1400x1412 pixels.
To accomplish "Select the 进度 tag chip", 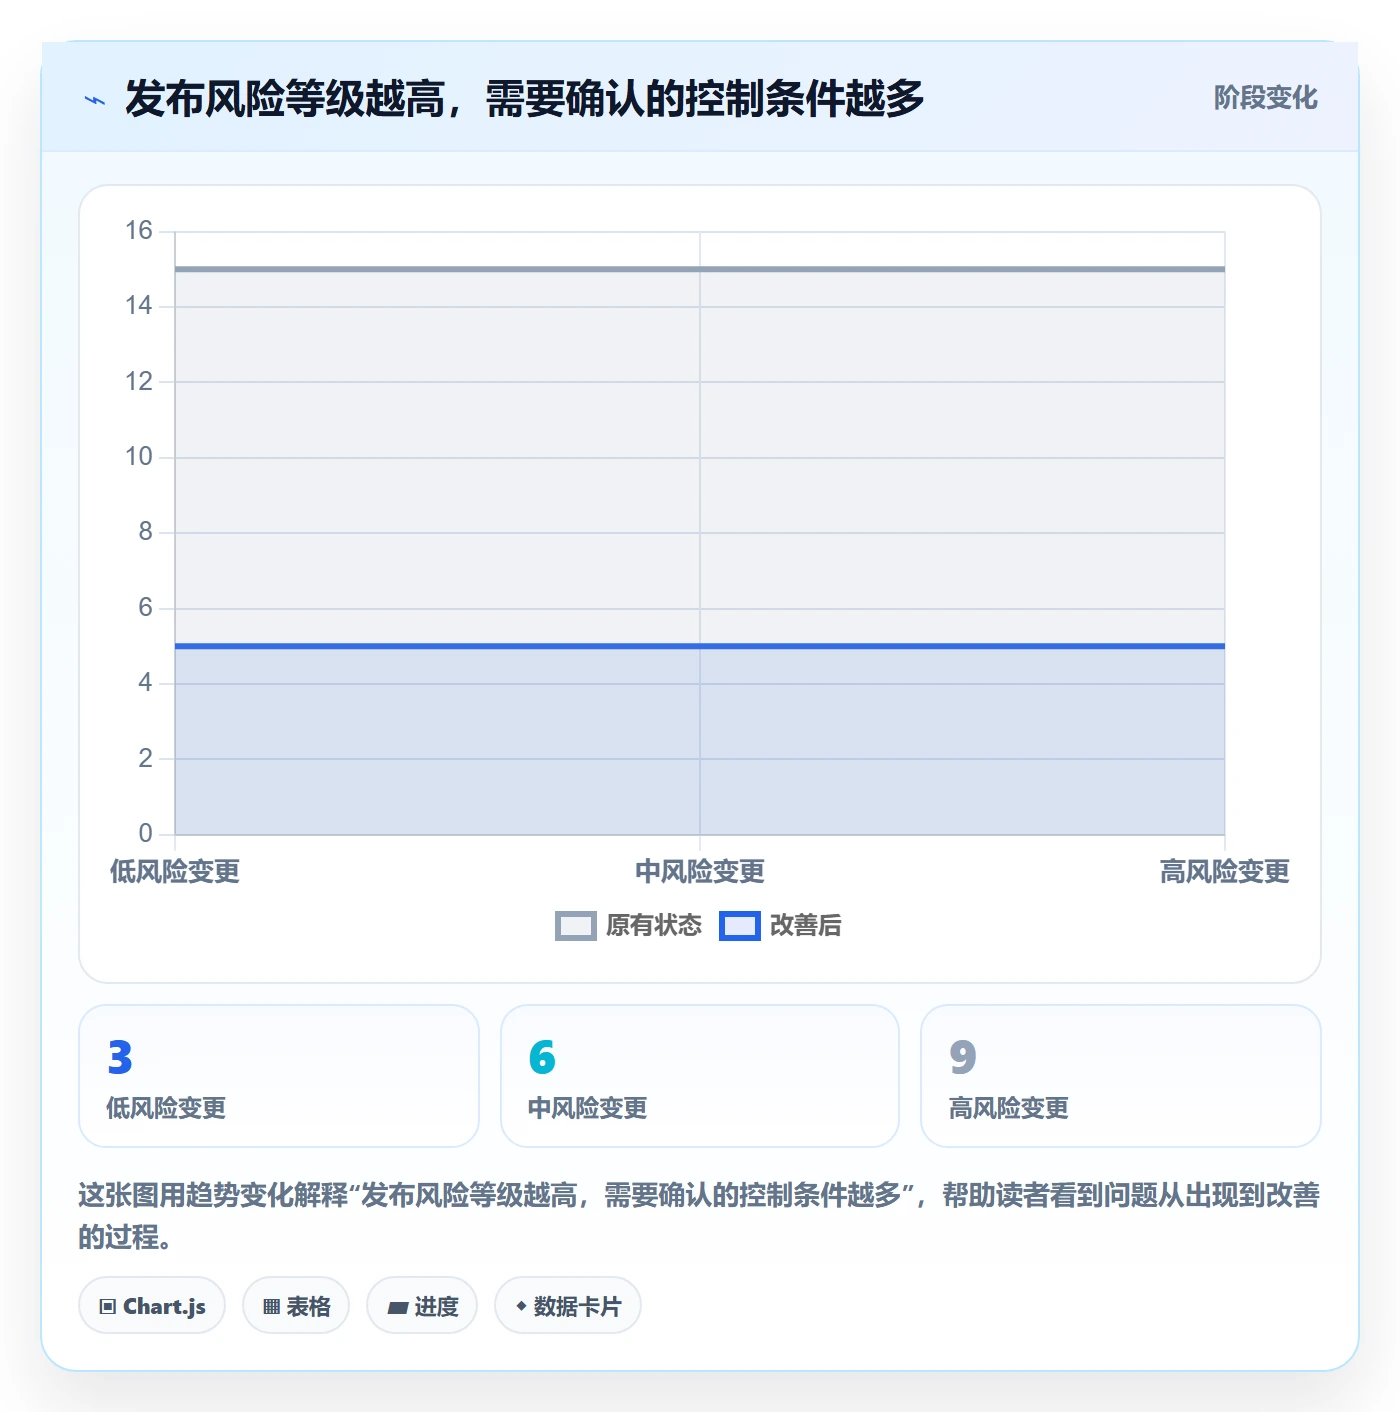I will pyautogui.click(x=422, y=1306).
